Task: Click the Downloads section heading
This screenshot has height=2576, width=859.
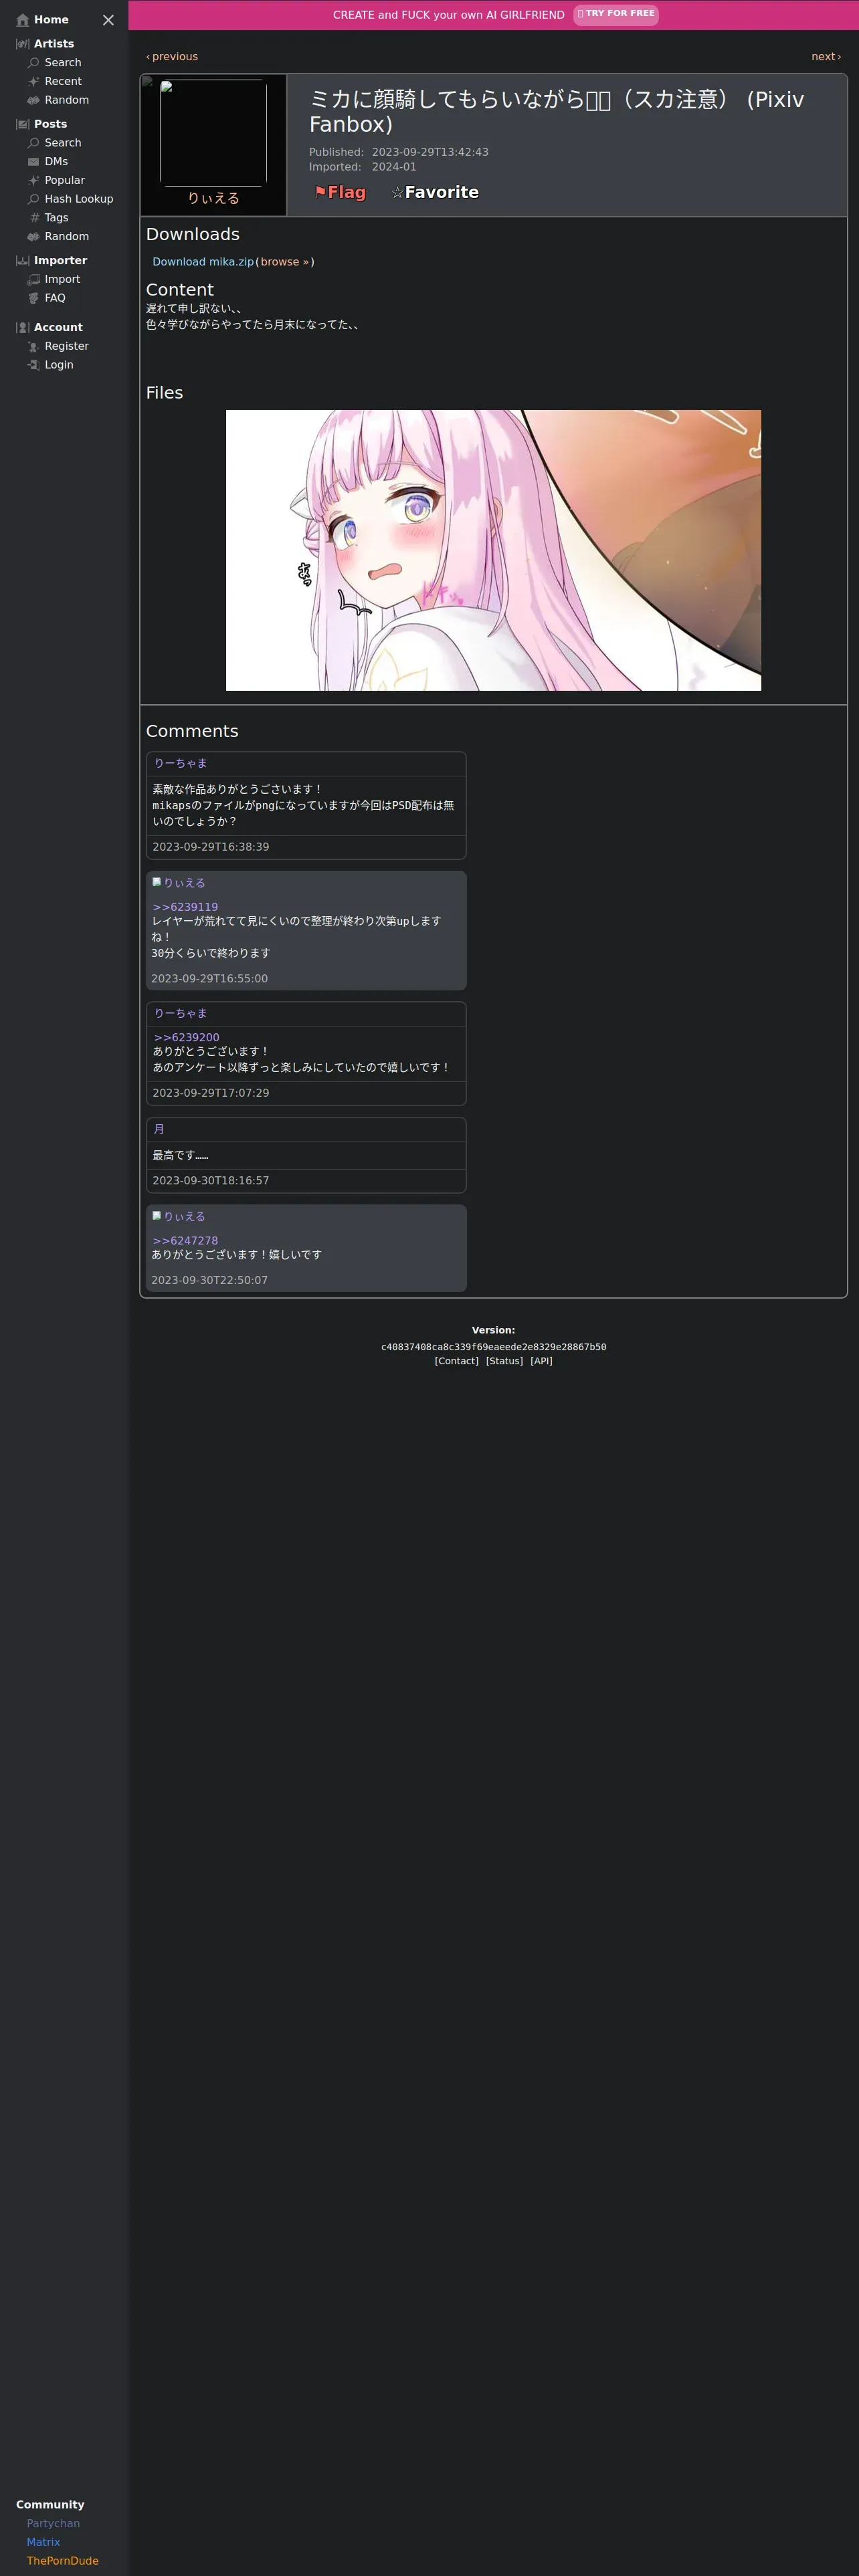Action: point(193,234)
